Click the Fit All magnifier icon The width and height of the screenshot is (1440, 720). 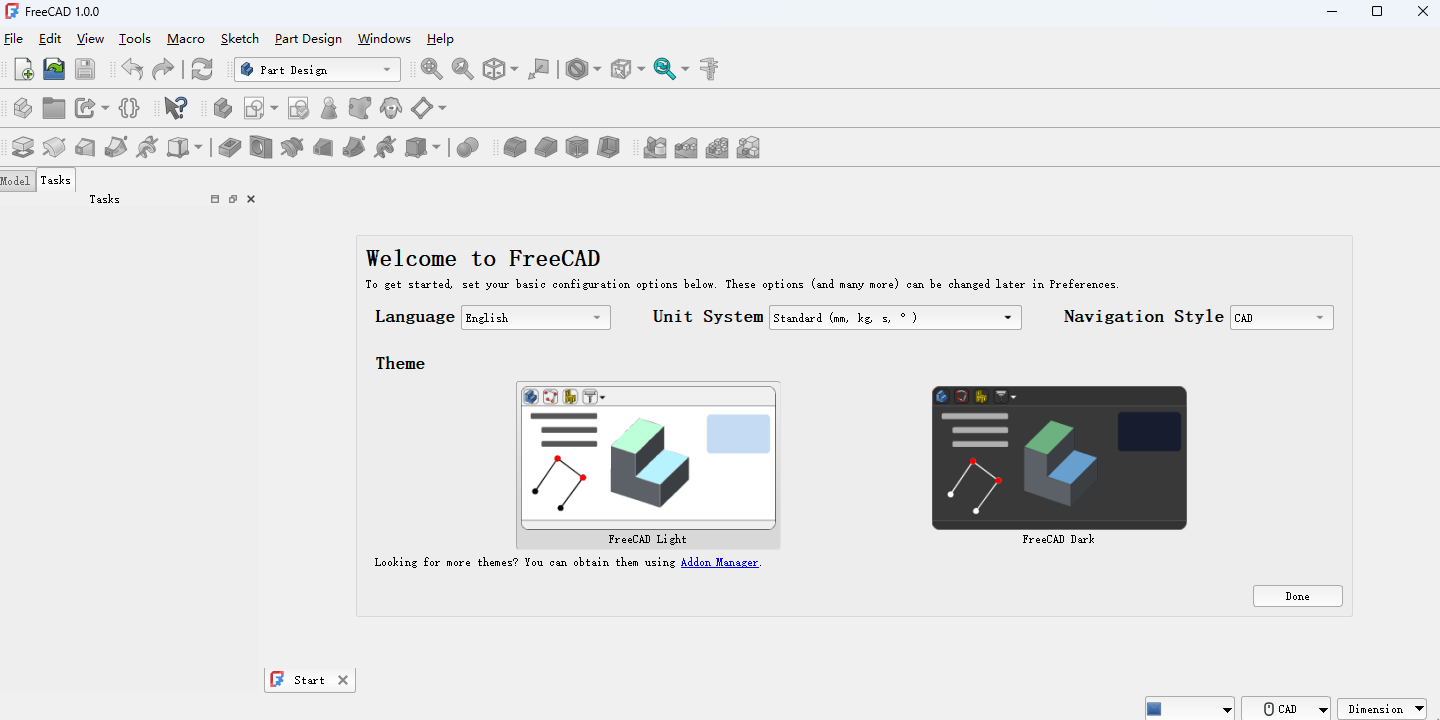click(432, 69)
